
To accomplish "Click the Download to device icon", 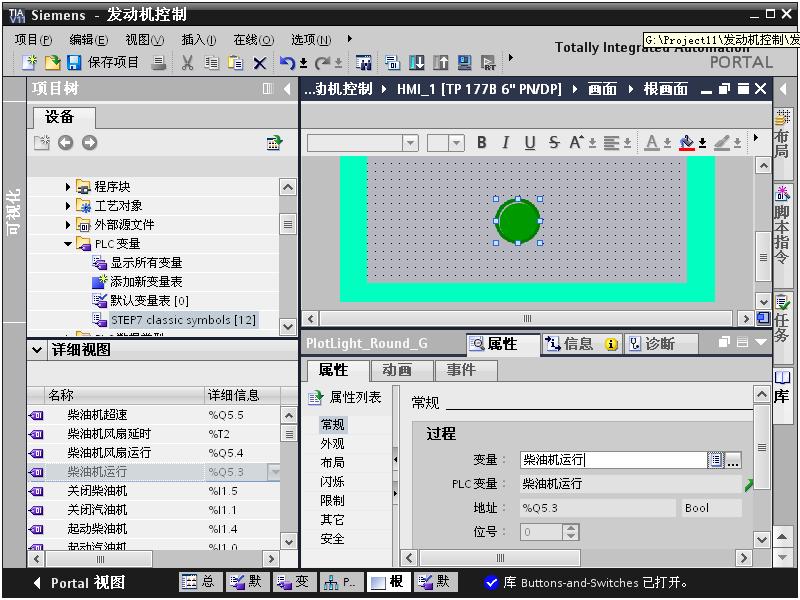I will [416, 63].
